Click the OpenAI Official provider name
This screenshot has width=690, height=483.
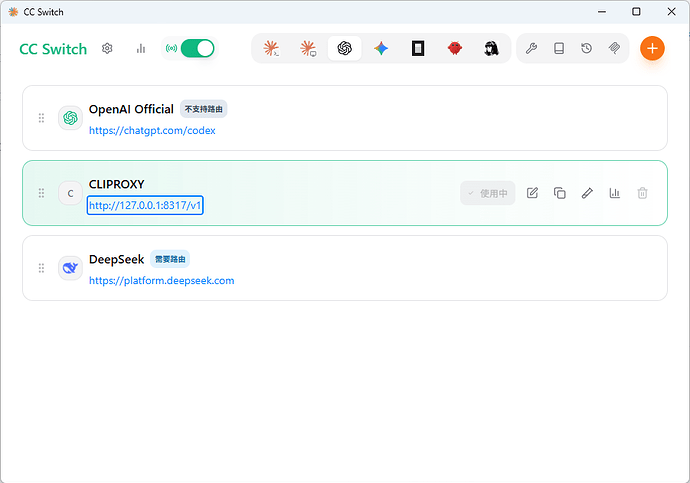131,109
